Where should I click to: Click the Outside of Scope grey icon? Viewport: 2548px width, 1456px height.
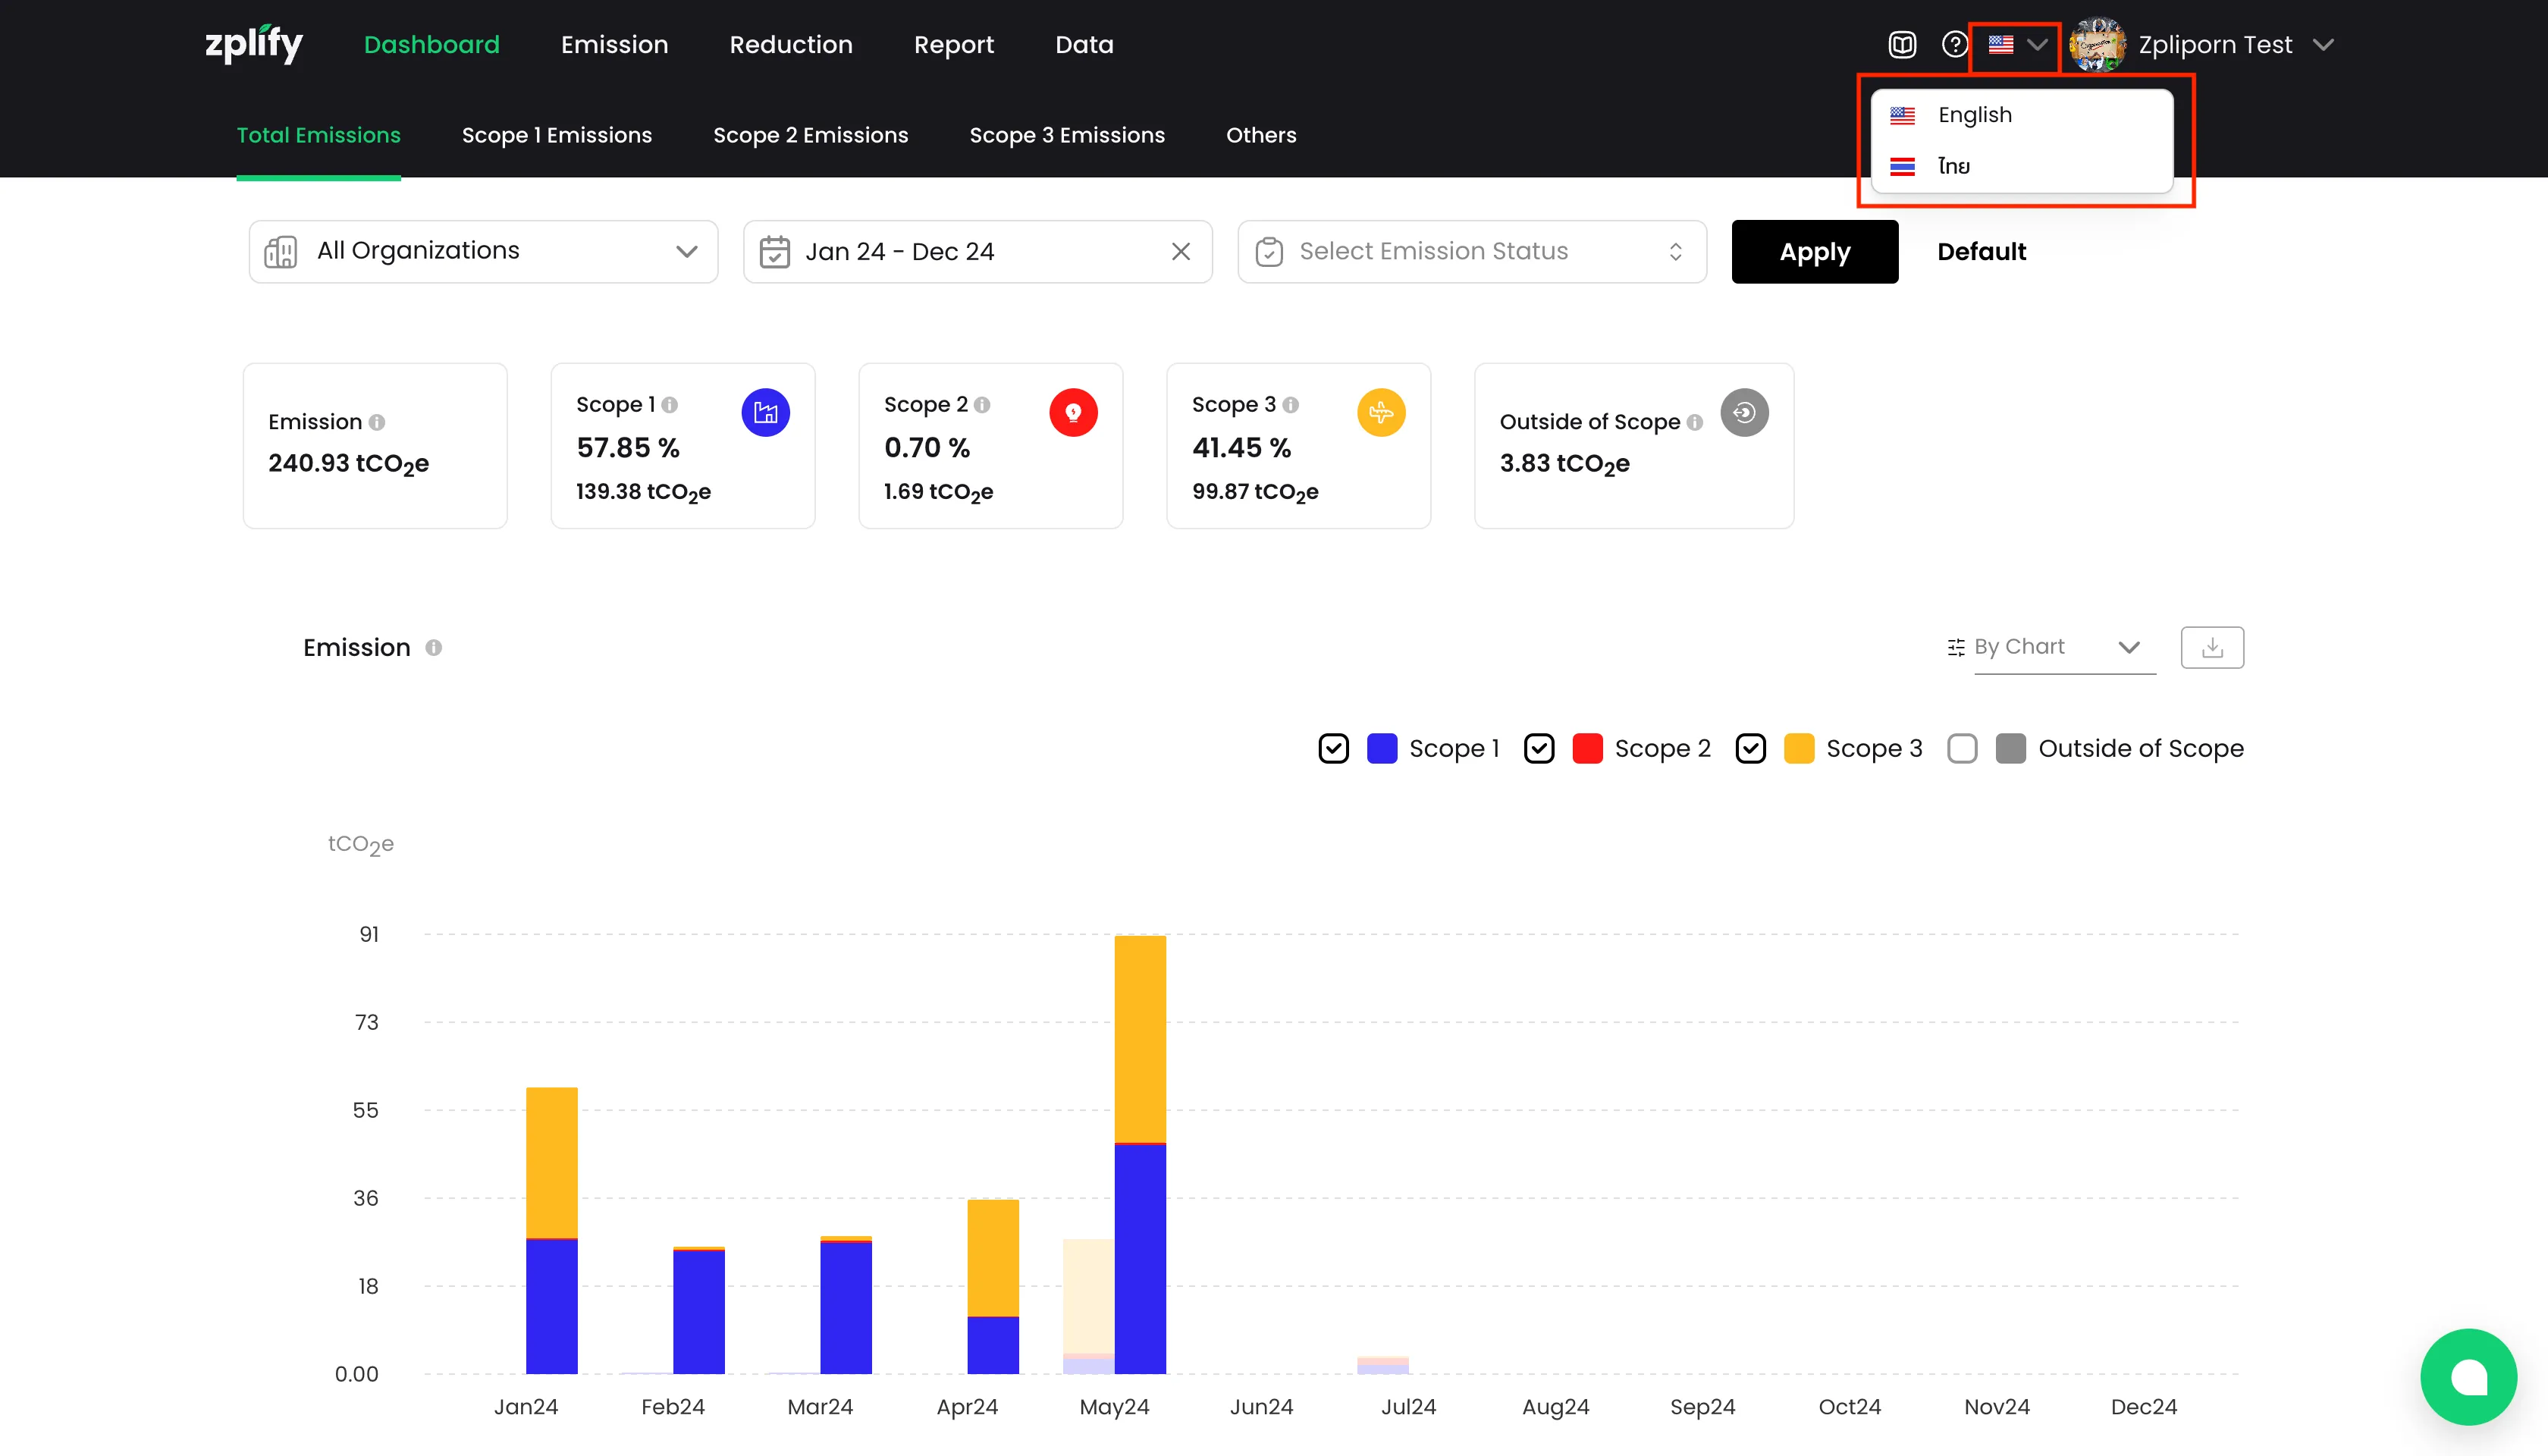pos(1744,412)
